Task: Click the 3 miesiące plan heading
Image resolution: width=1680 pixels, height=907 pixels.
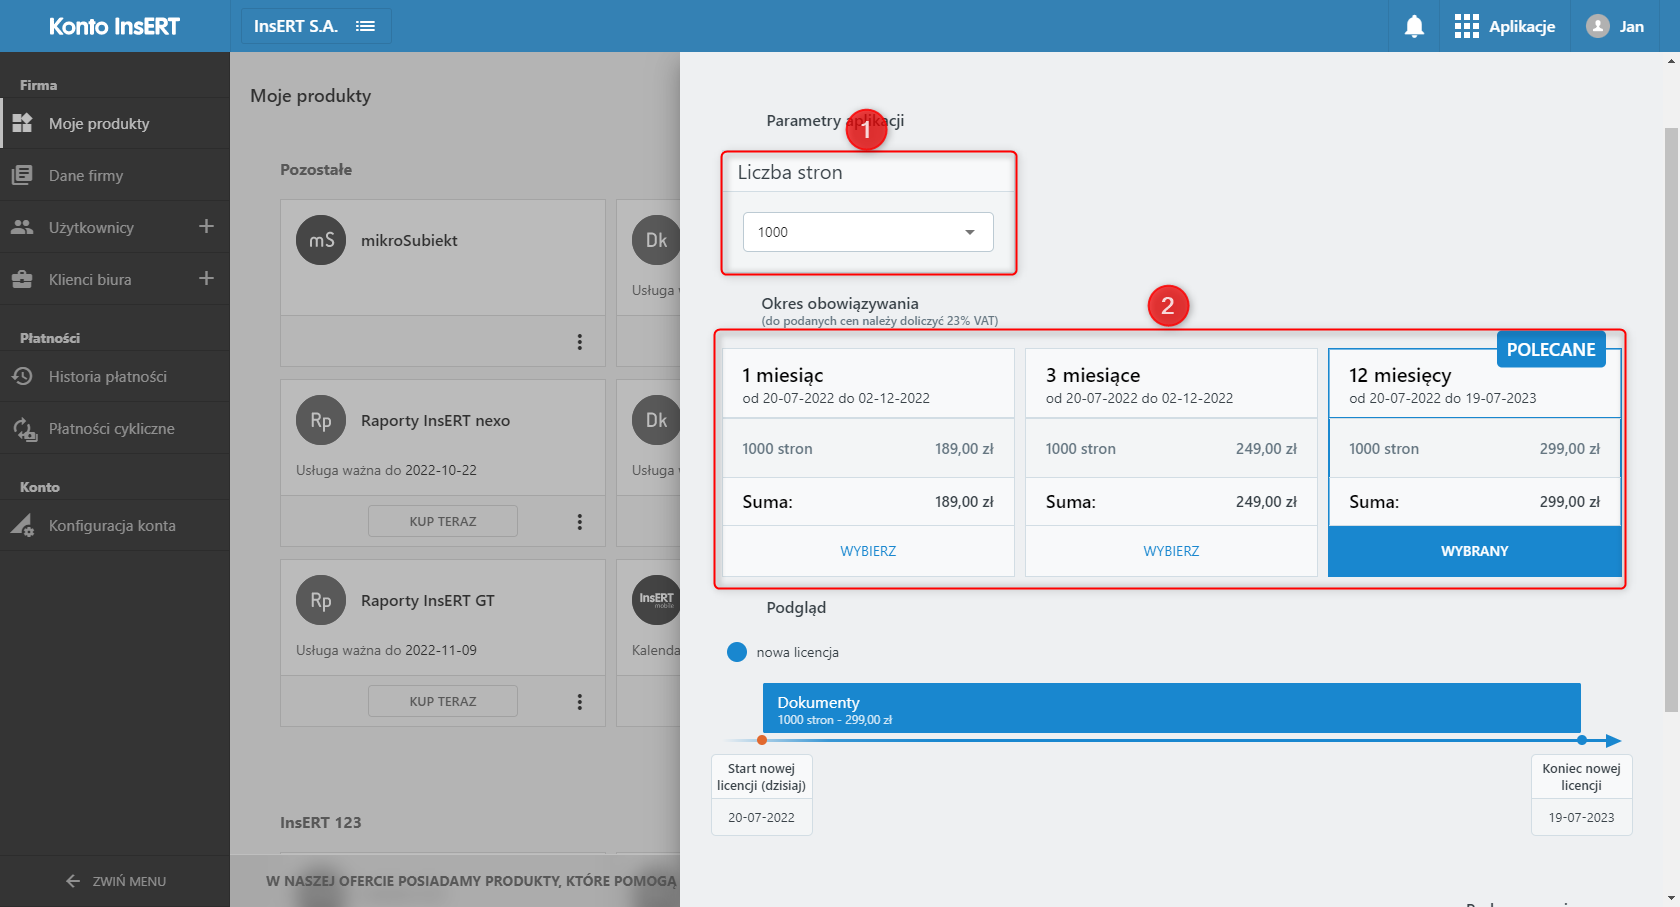Action: 1093,375
